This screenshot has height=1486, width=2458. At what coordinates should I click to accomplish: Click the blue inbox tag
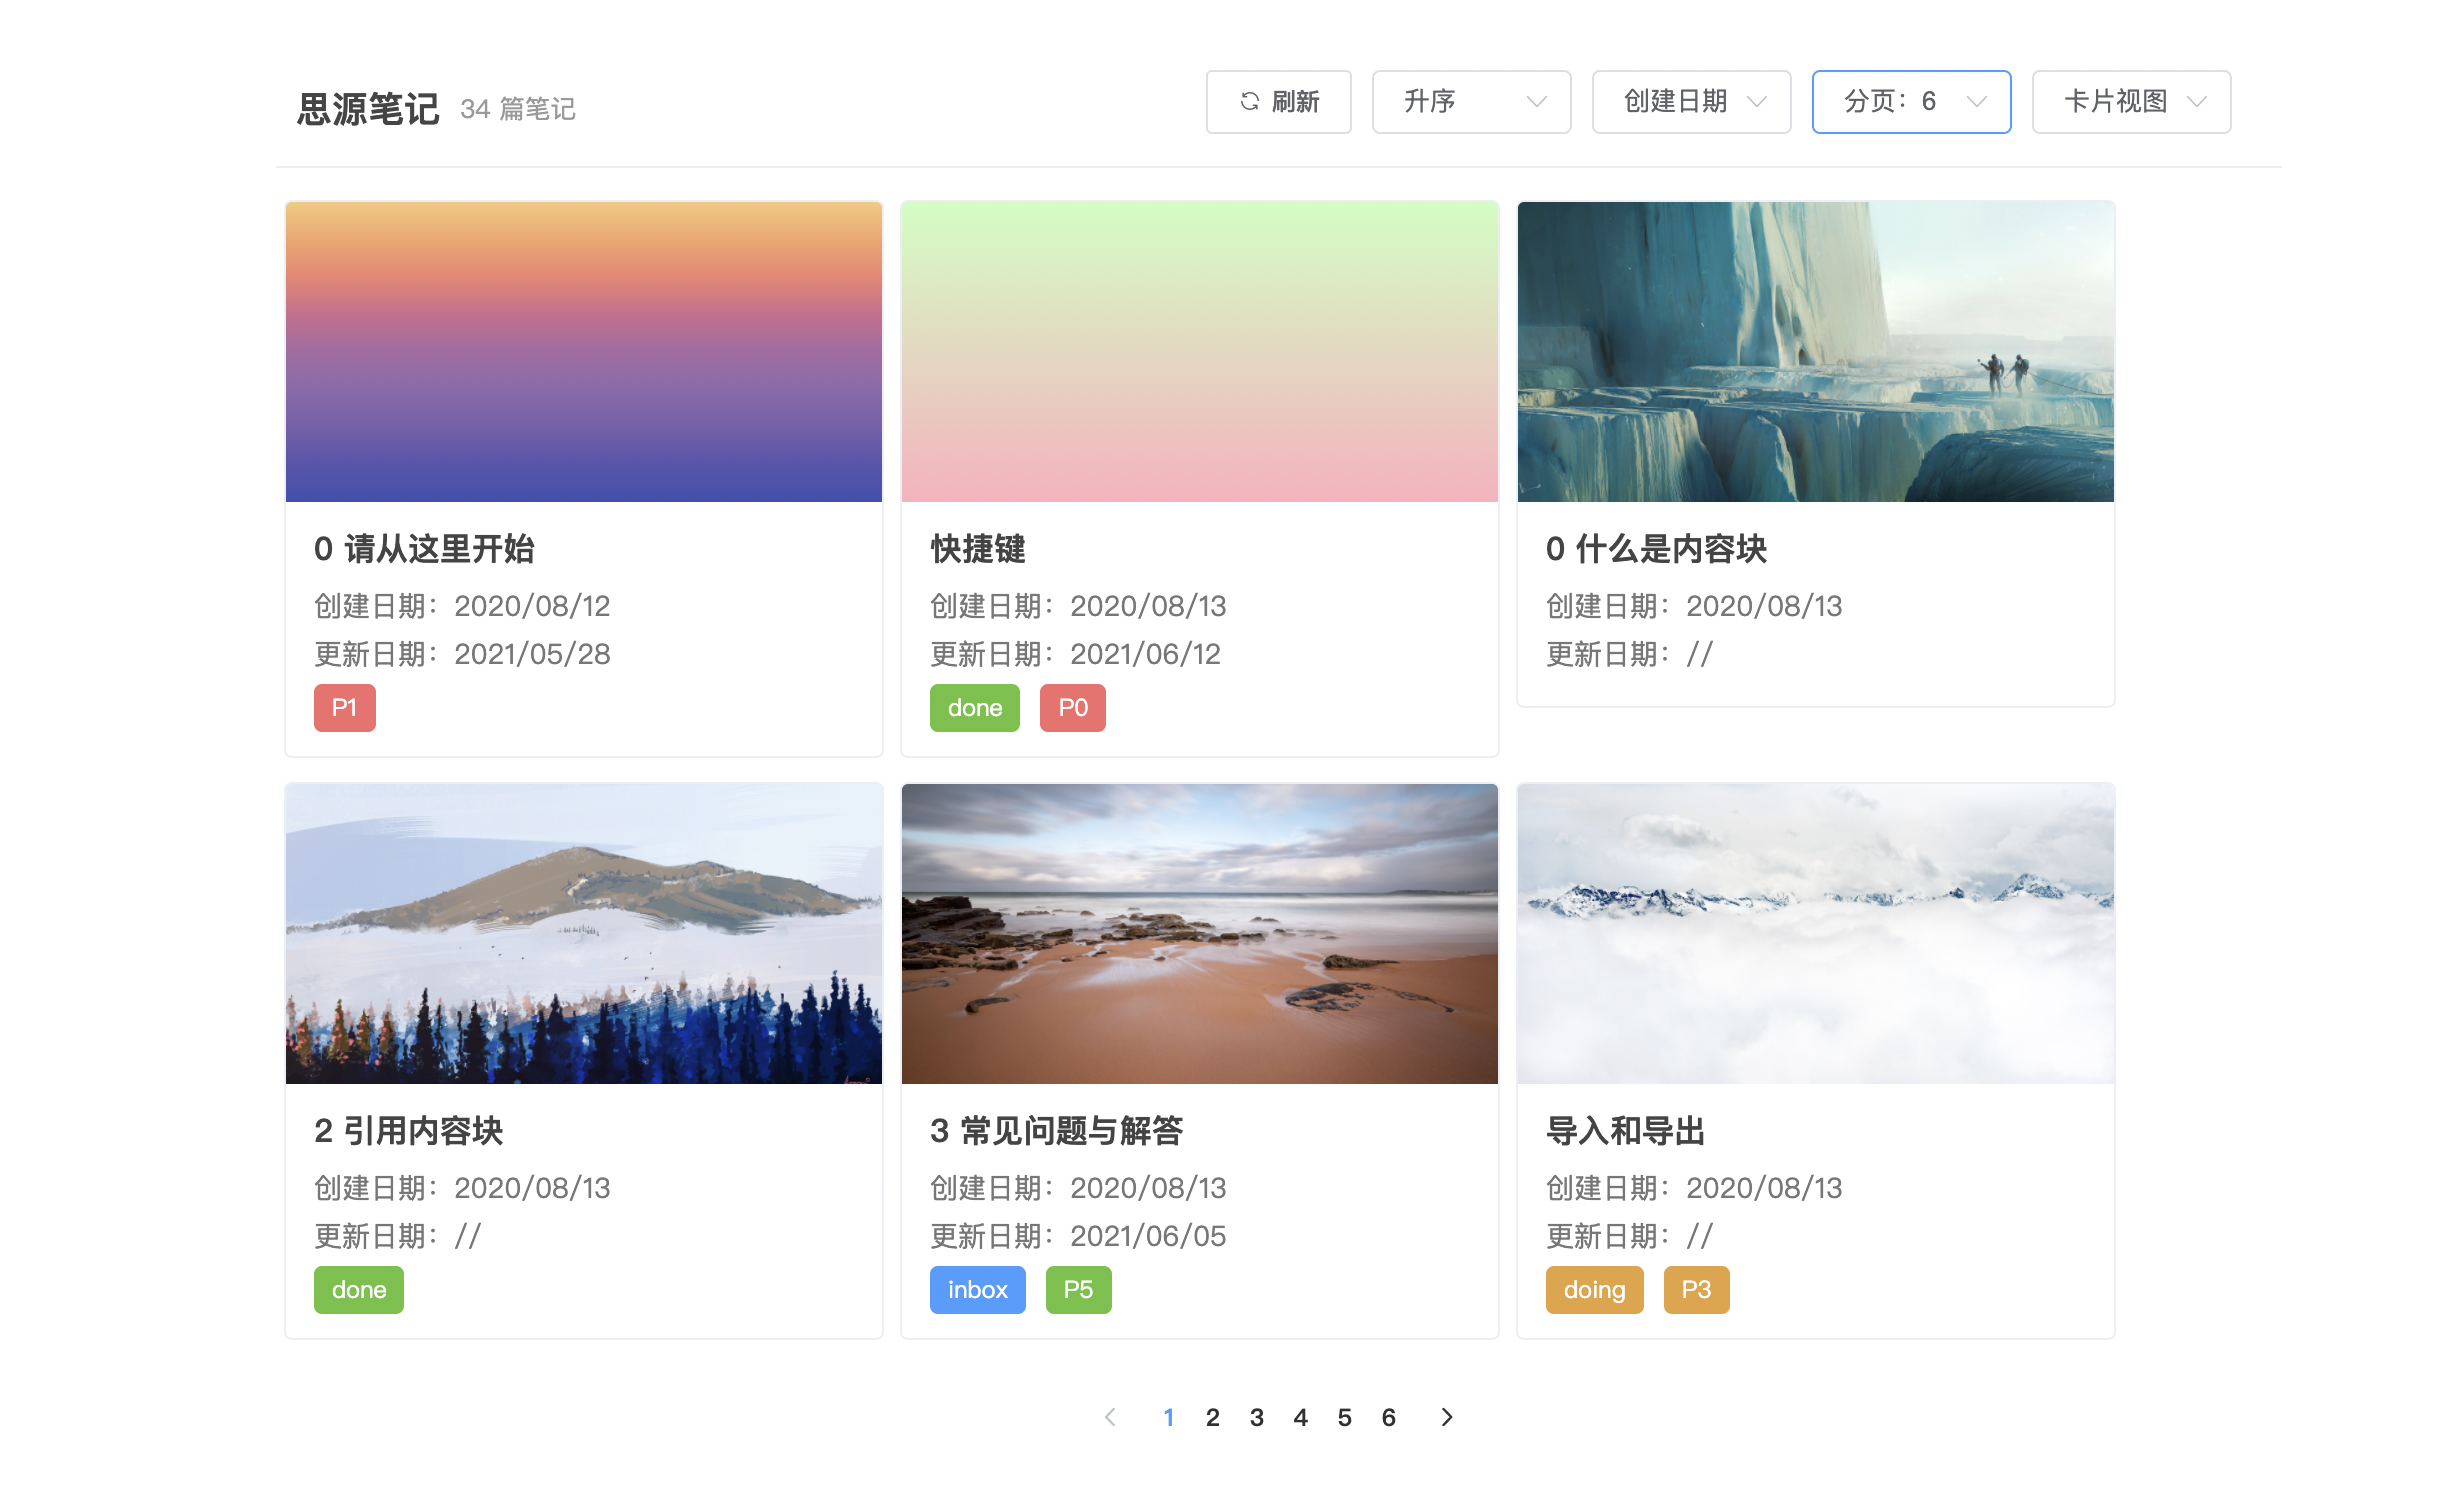[x=977, y=1290]
